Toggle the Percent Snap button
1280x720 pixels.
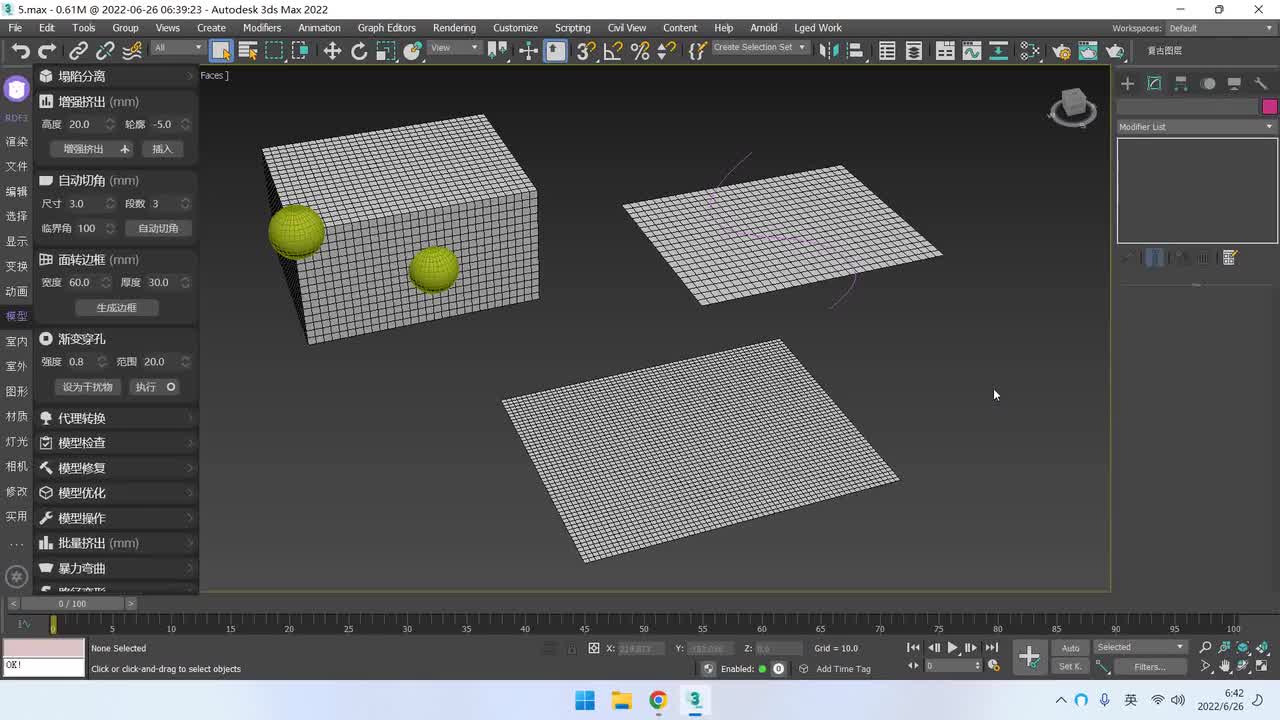(640, 51)
